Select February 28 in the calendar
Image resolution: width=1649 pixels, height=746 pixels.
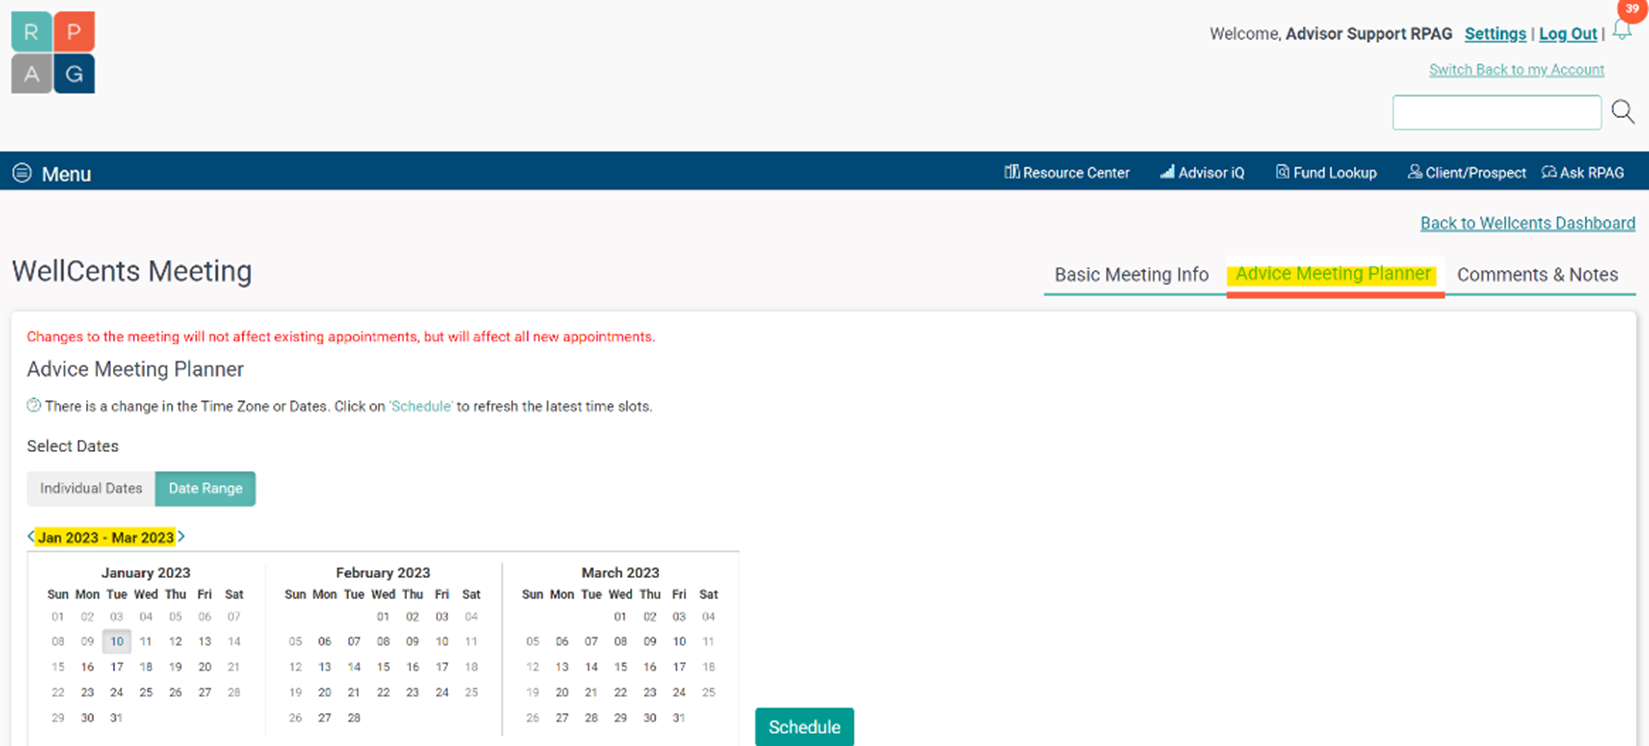point(354,718)
